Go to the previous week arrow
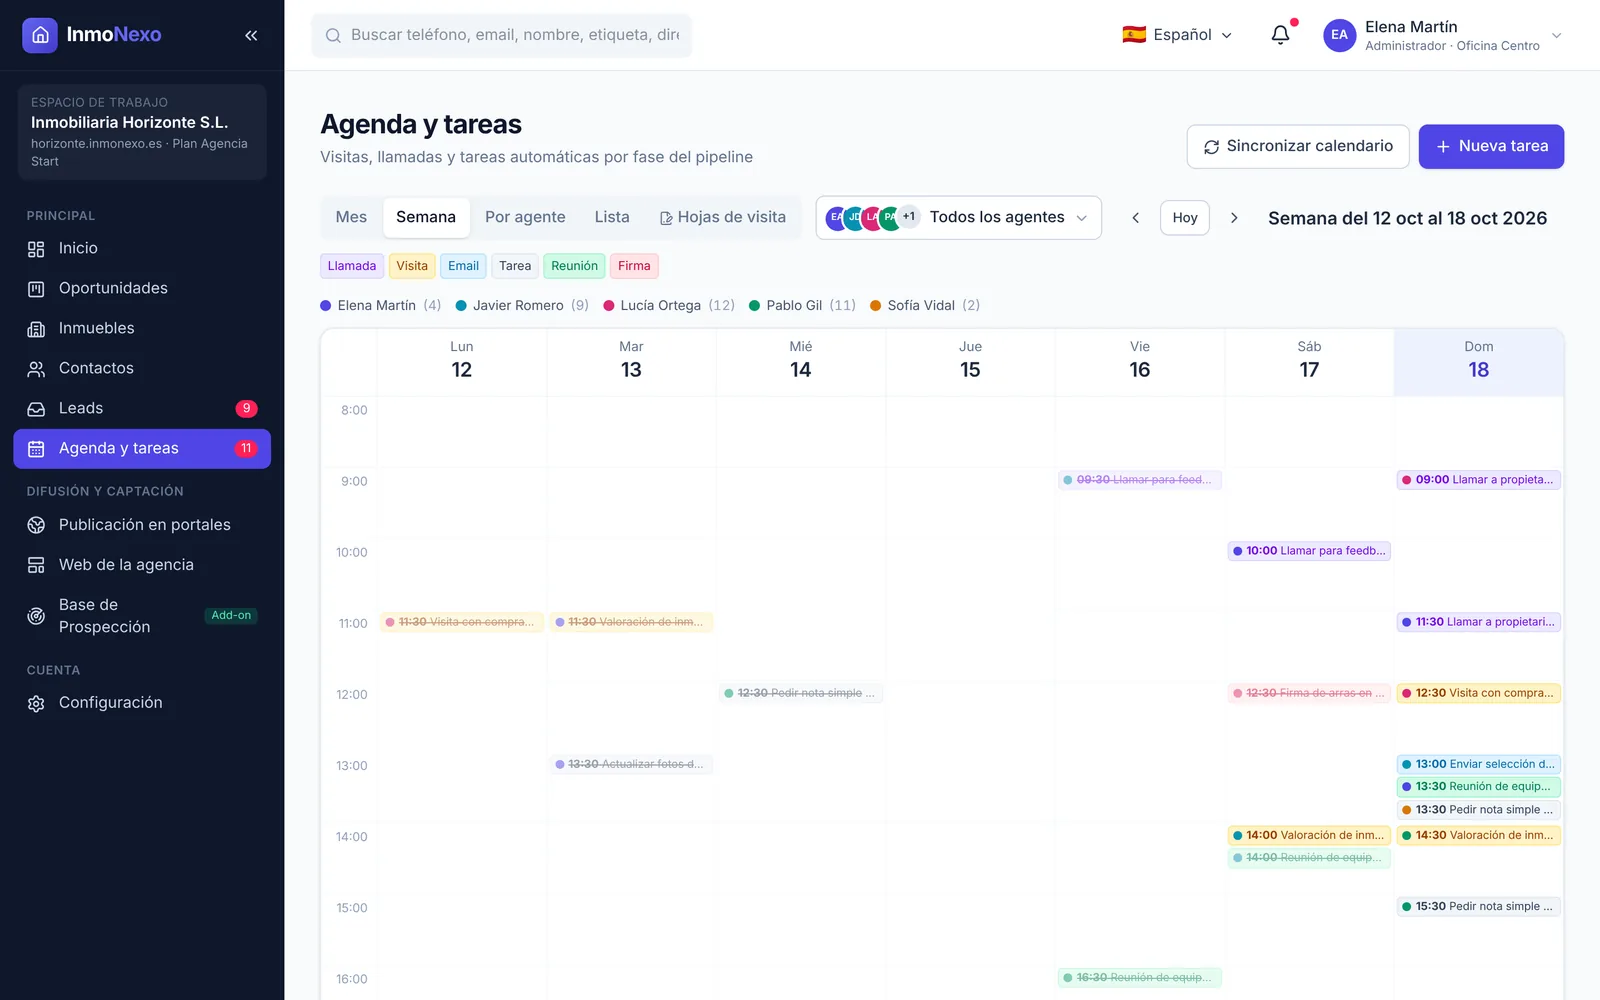Image resolution: width=1600 pixels, height=1000 pixels. coord(1135,218)
